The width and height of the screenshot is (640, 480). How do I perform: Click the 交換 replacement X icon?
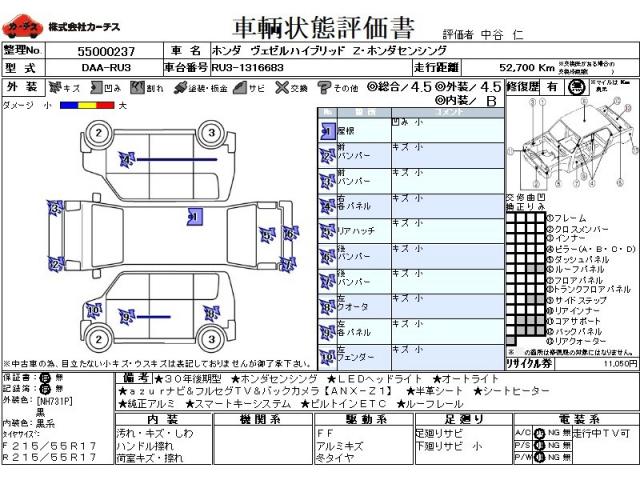[283, 87]
